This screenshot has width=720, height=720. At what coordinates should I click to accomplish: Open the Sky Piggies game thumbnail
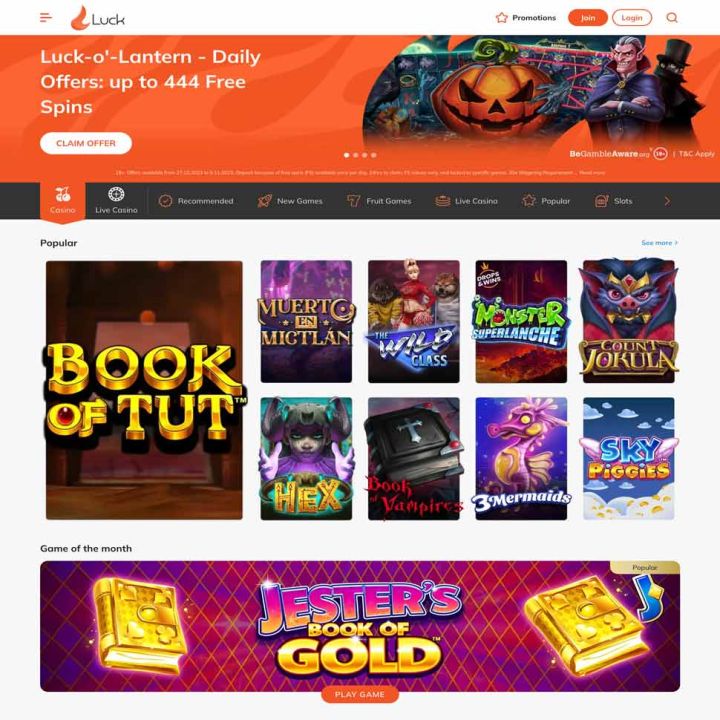[629, 458]
